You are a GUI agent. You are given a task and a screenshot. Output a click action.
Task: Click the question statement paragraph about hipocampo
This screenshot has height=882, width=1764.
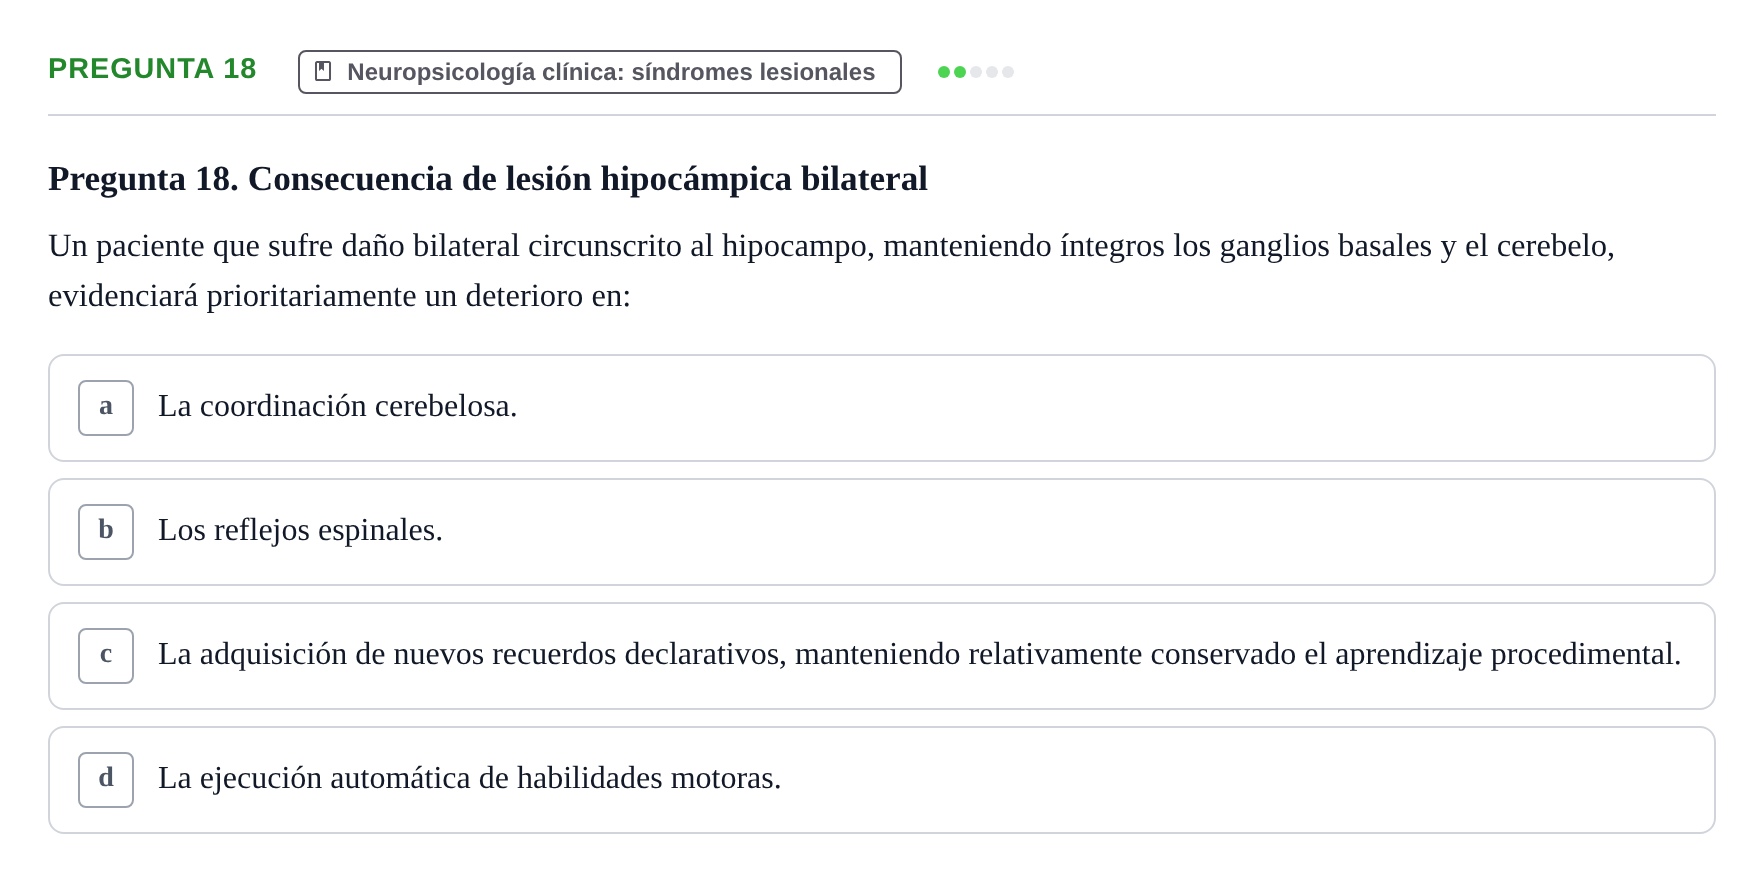point(832,271)
